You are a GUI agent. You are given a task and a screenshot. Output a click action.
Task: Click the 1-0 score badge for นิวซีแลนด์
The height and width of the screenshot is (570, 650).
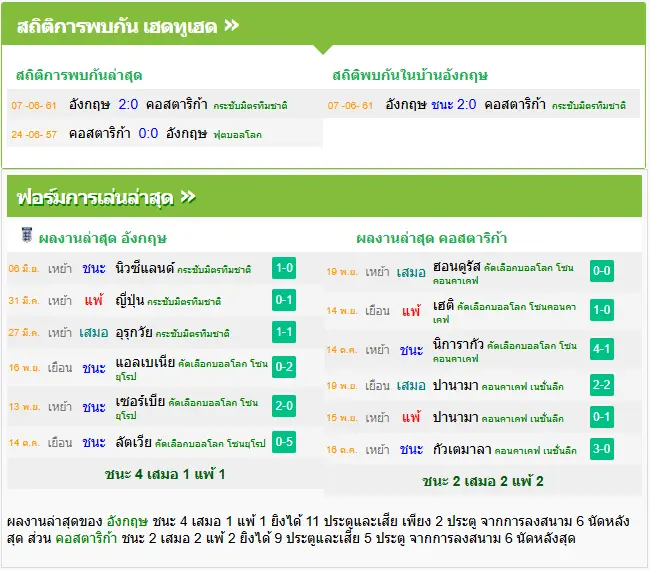click(x=284, y=268)
